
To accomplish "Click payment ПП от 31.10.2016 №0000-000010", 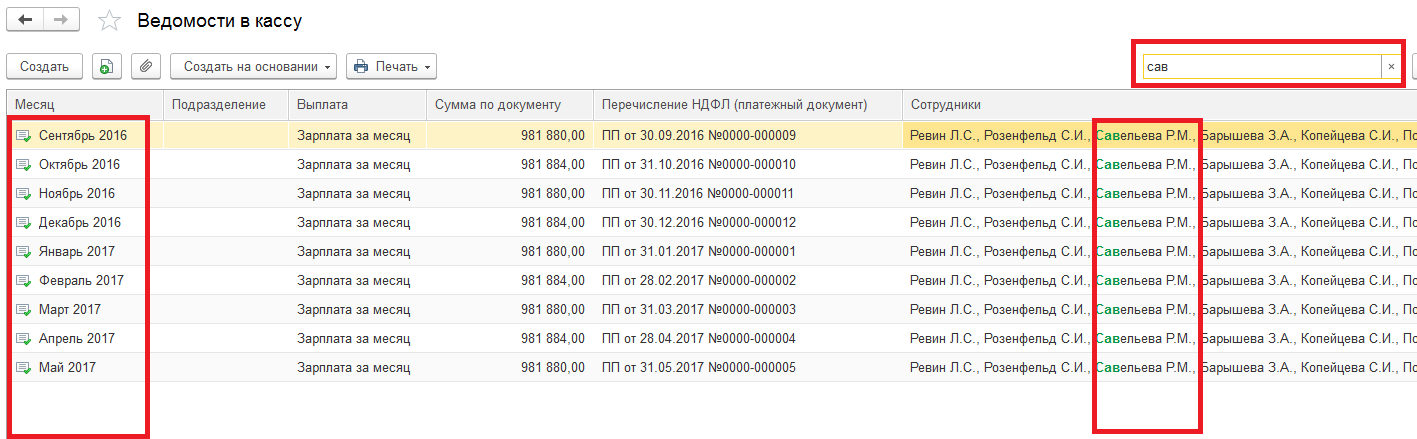I will [698, 164].
